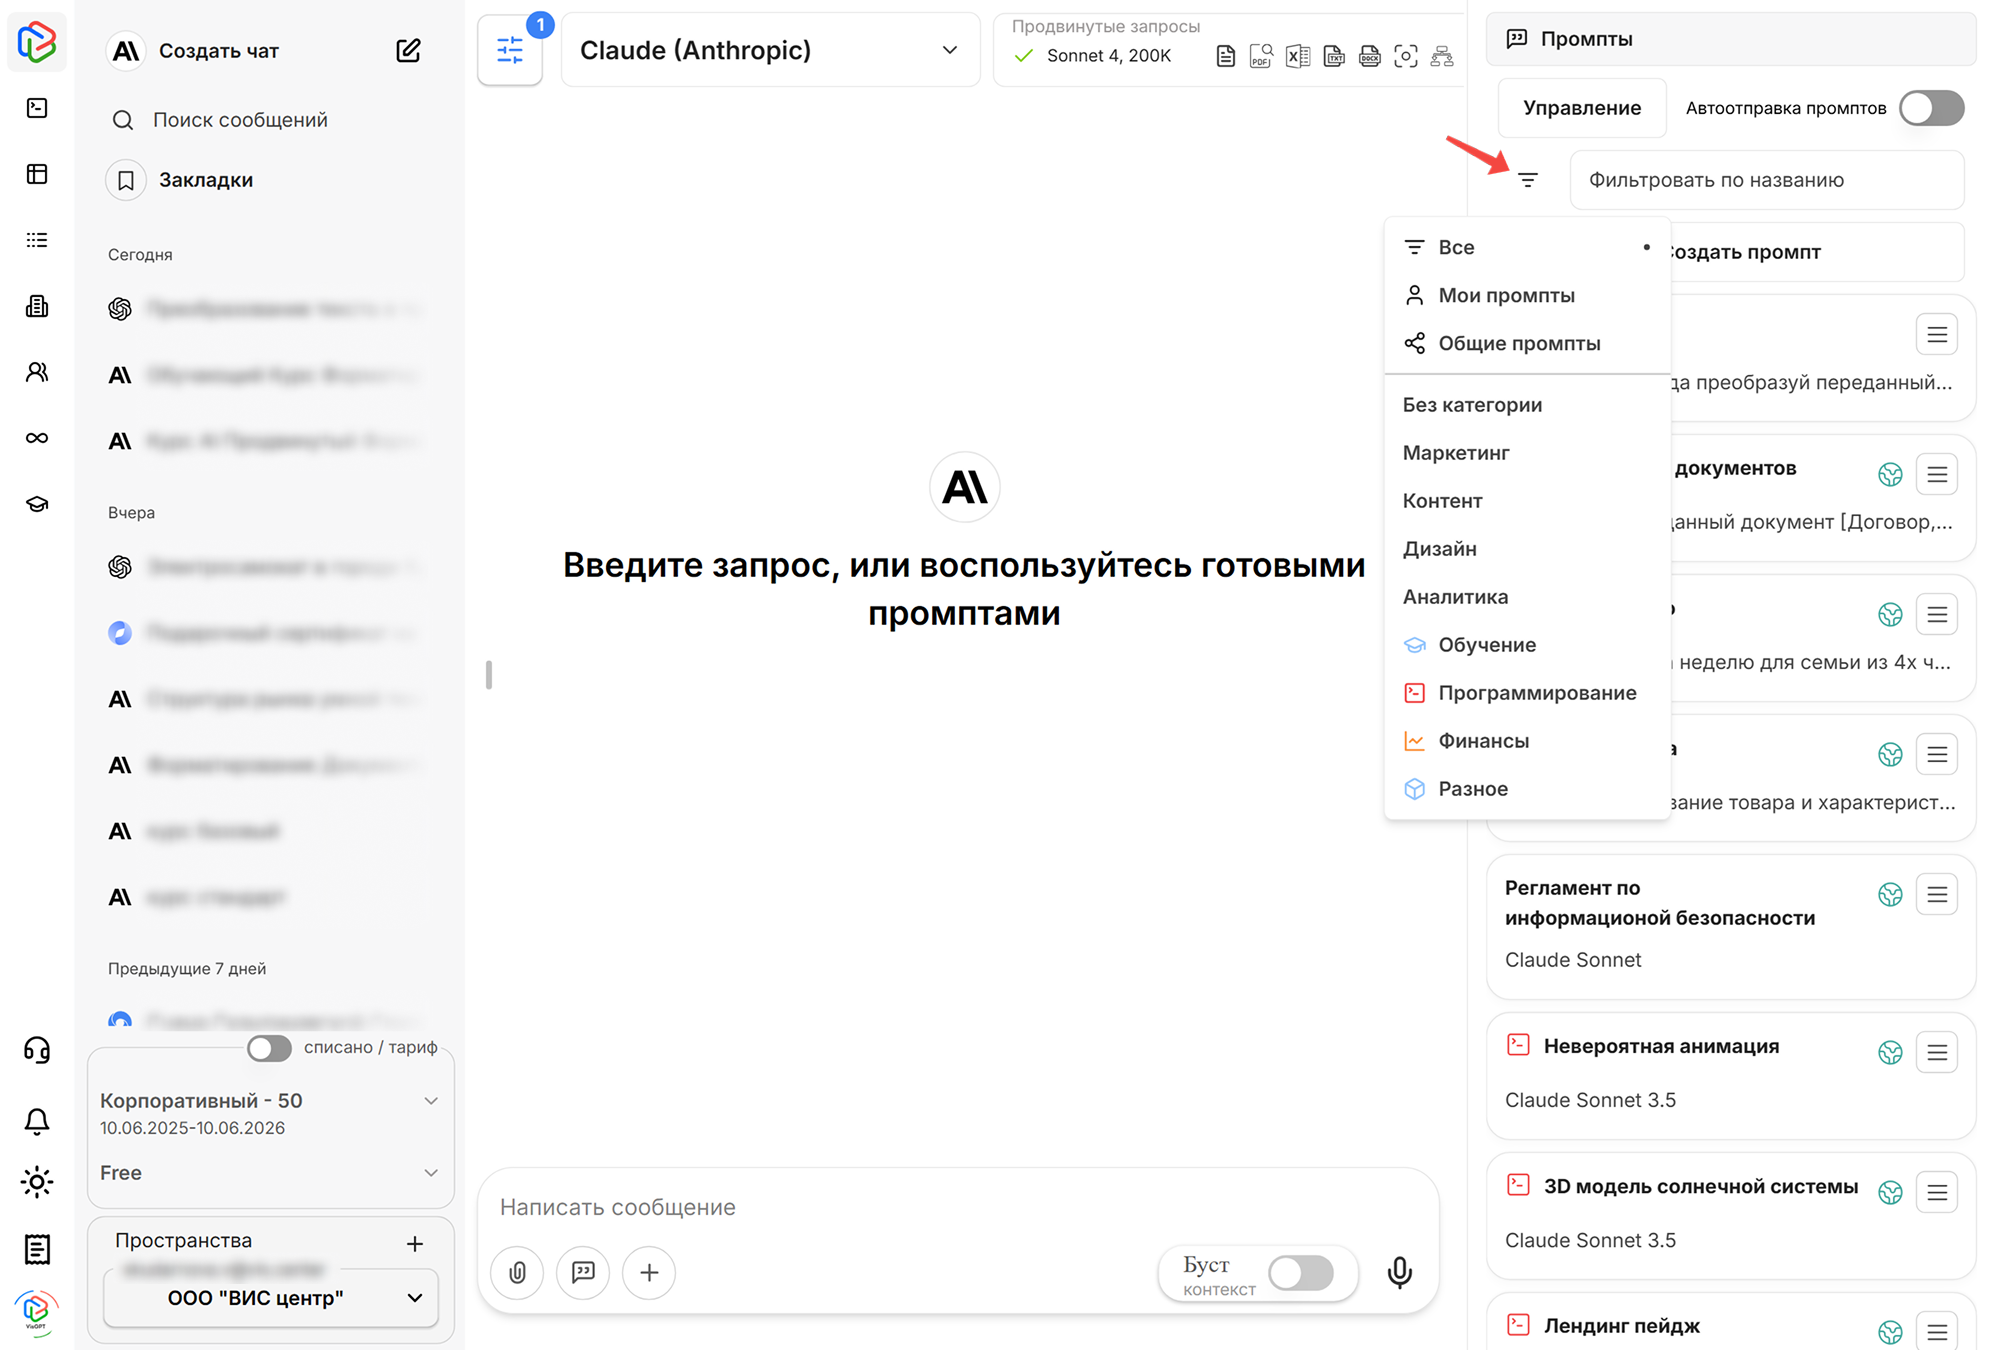This screenshot has width=1995, height=1350.
Task: Open menu of the документов prompt card
Action: [x=1937, y=474]
